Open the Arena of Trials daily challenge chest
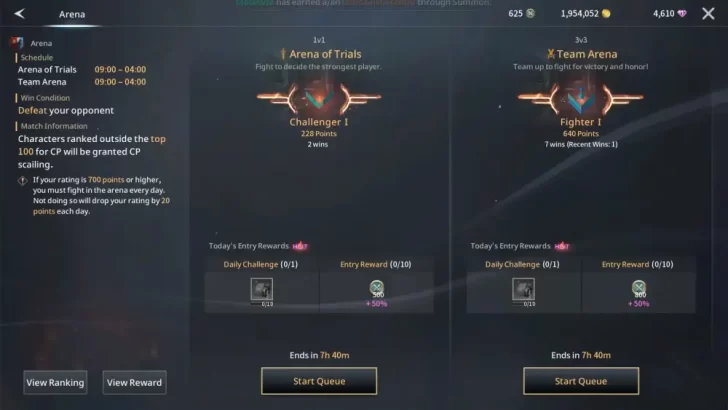Screen dimensions: 728x410 point(262,289)
